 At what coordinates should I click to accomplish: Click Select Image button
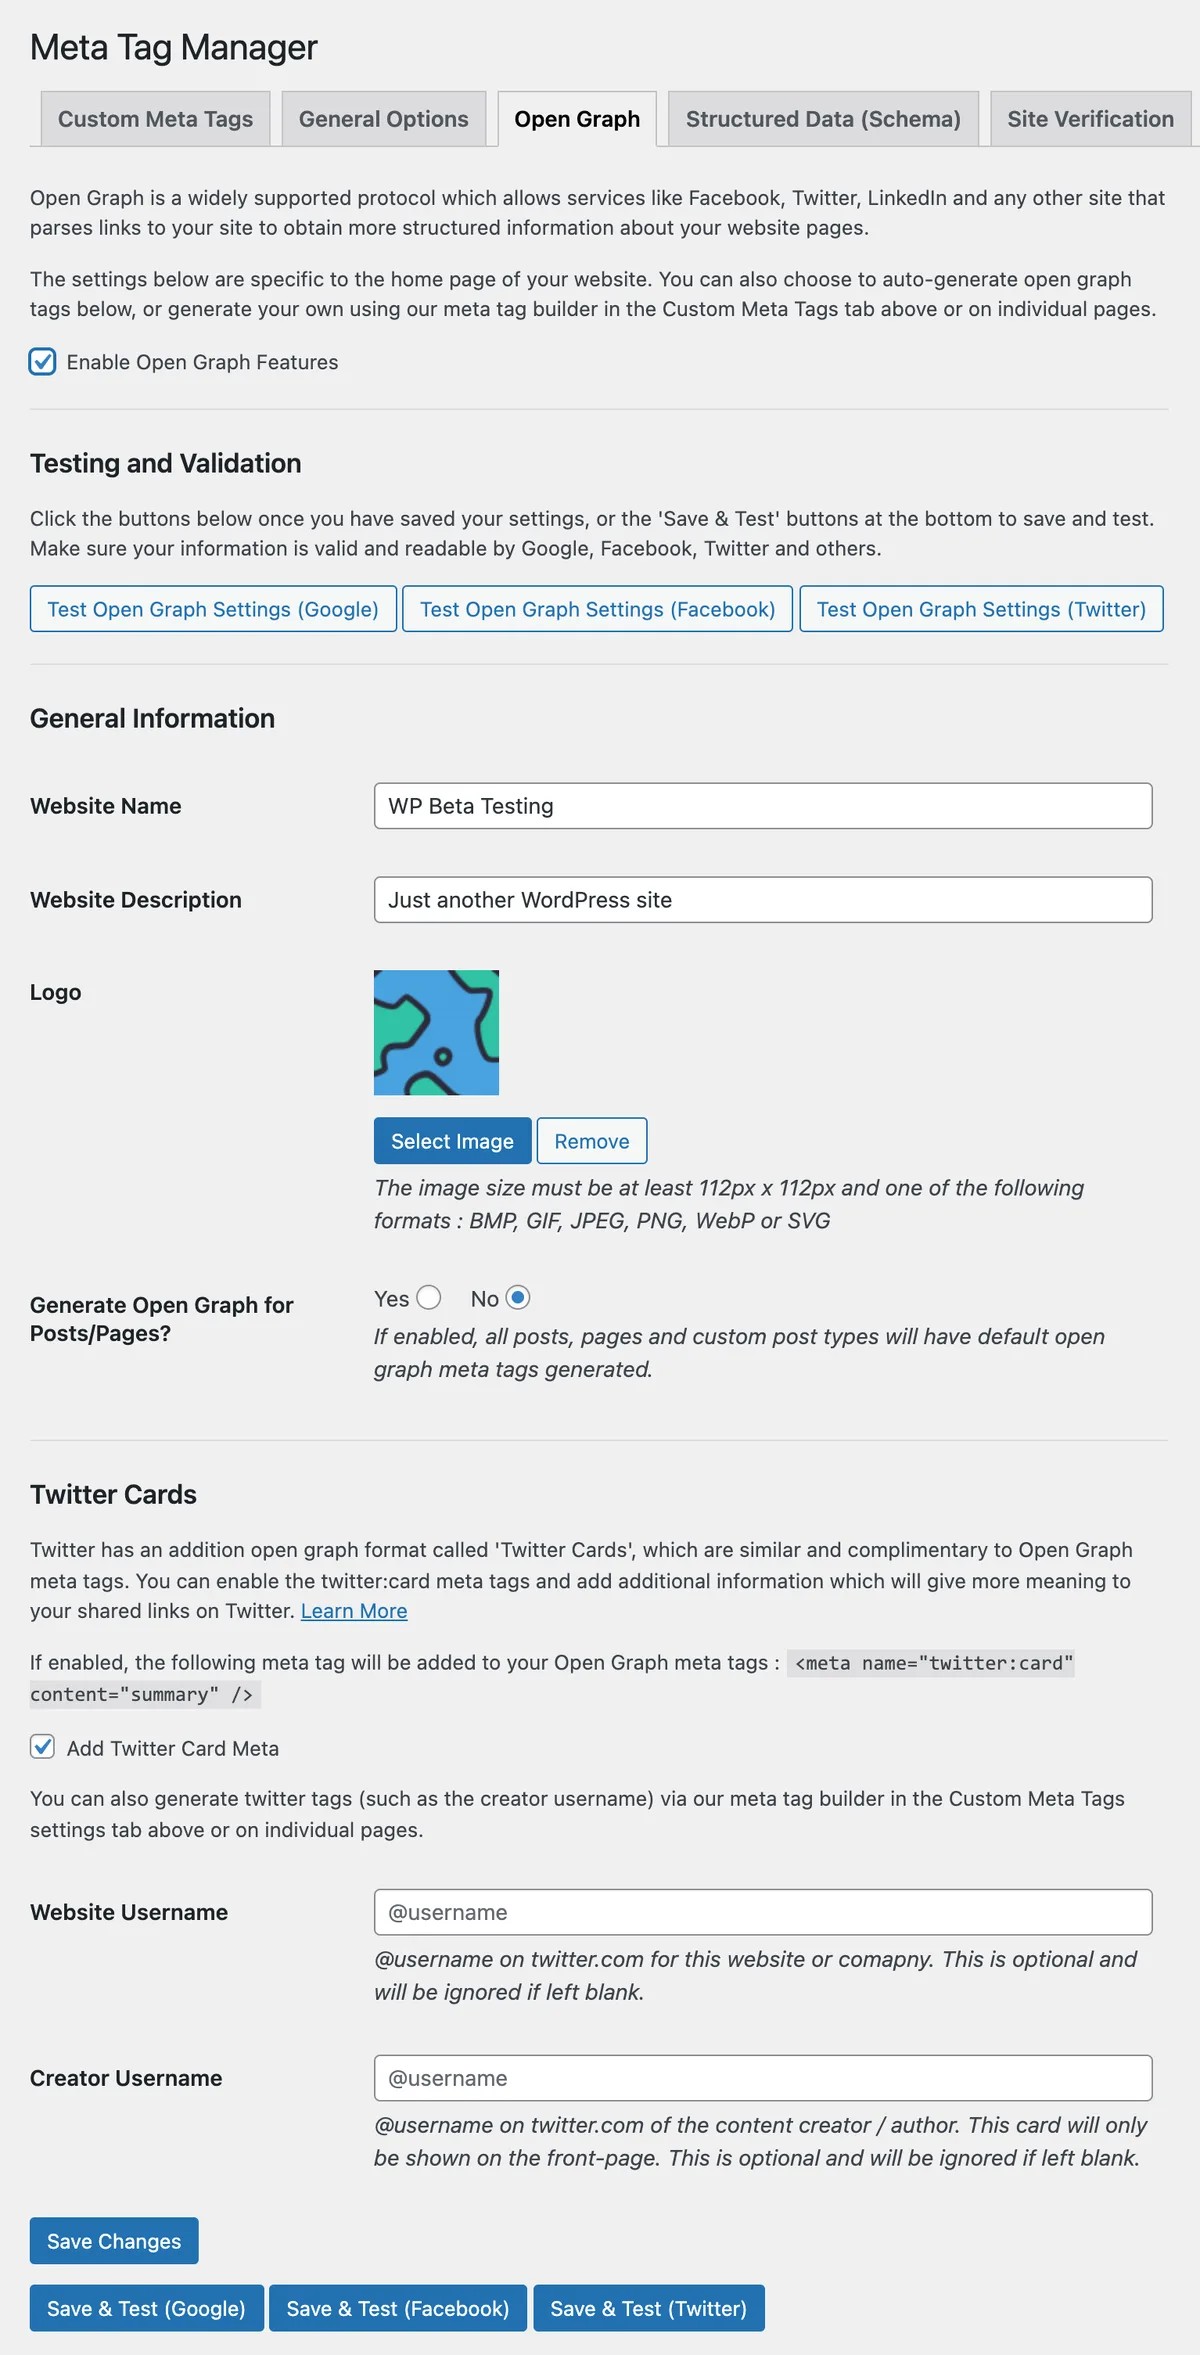[452, 1141]
